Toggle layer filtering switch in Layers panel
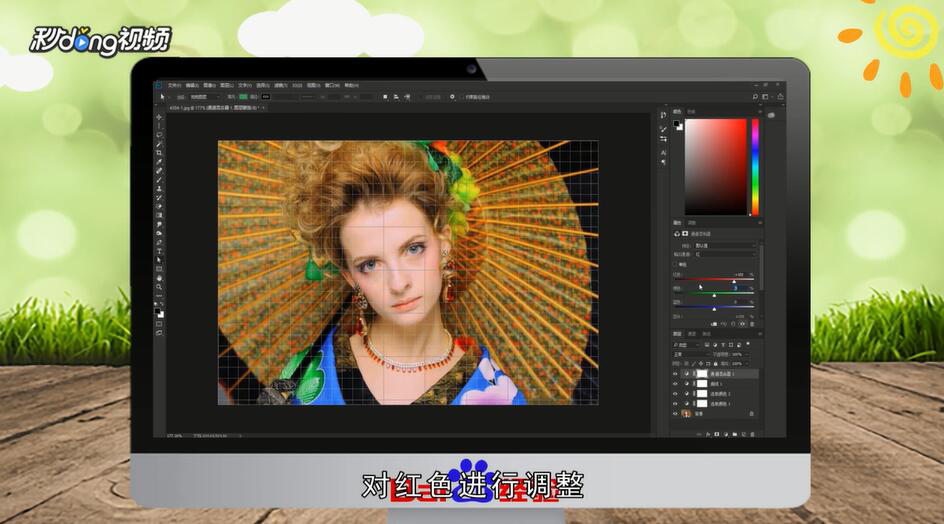This screenshot has width=944, height=524. click(748, 344)
